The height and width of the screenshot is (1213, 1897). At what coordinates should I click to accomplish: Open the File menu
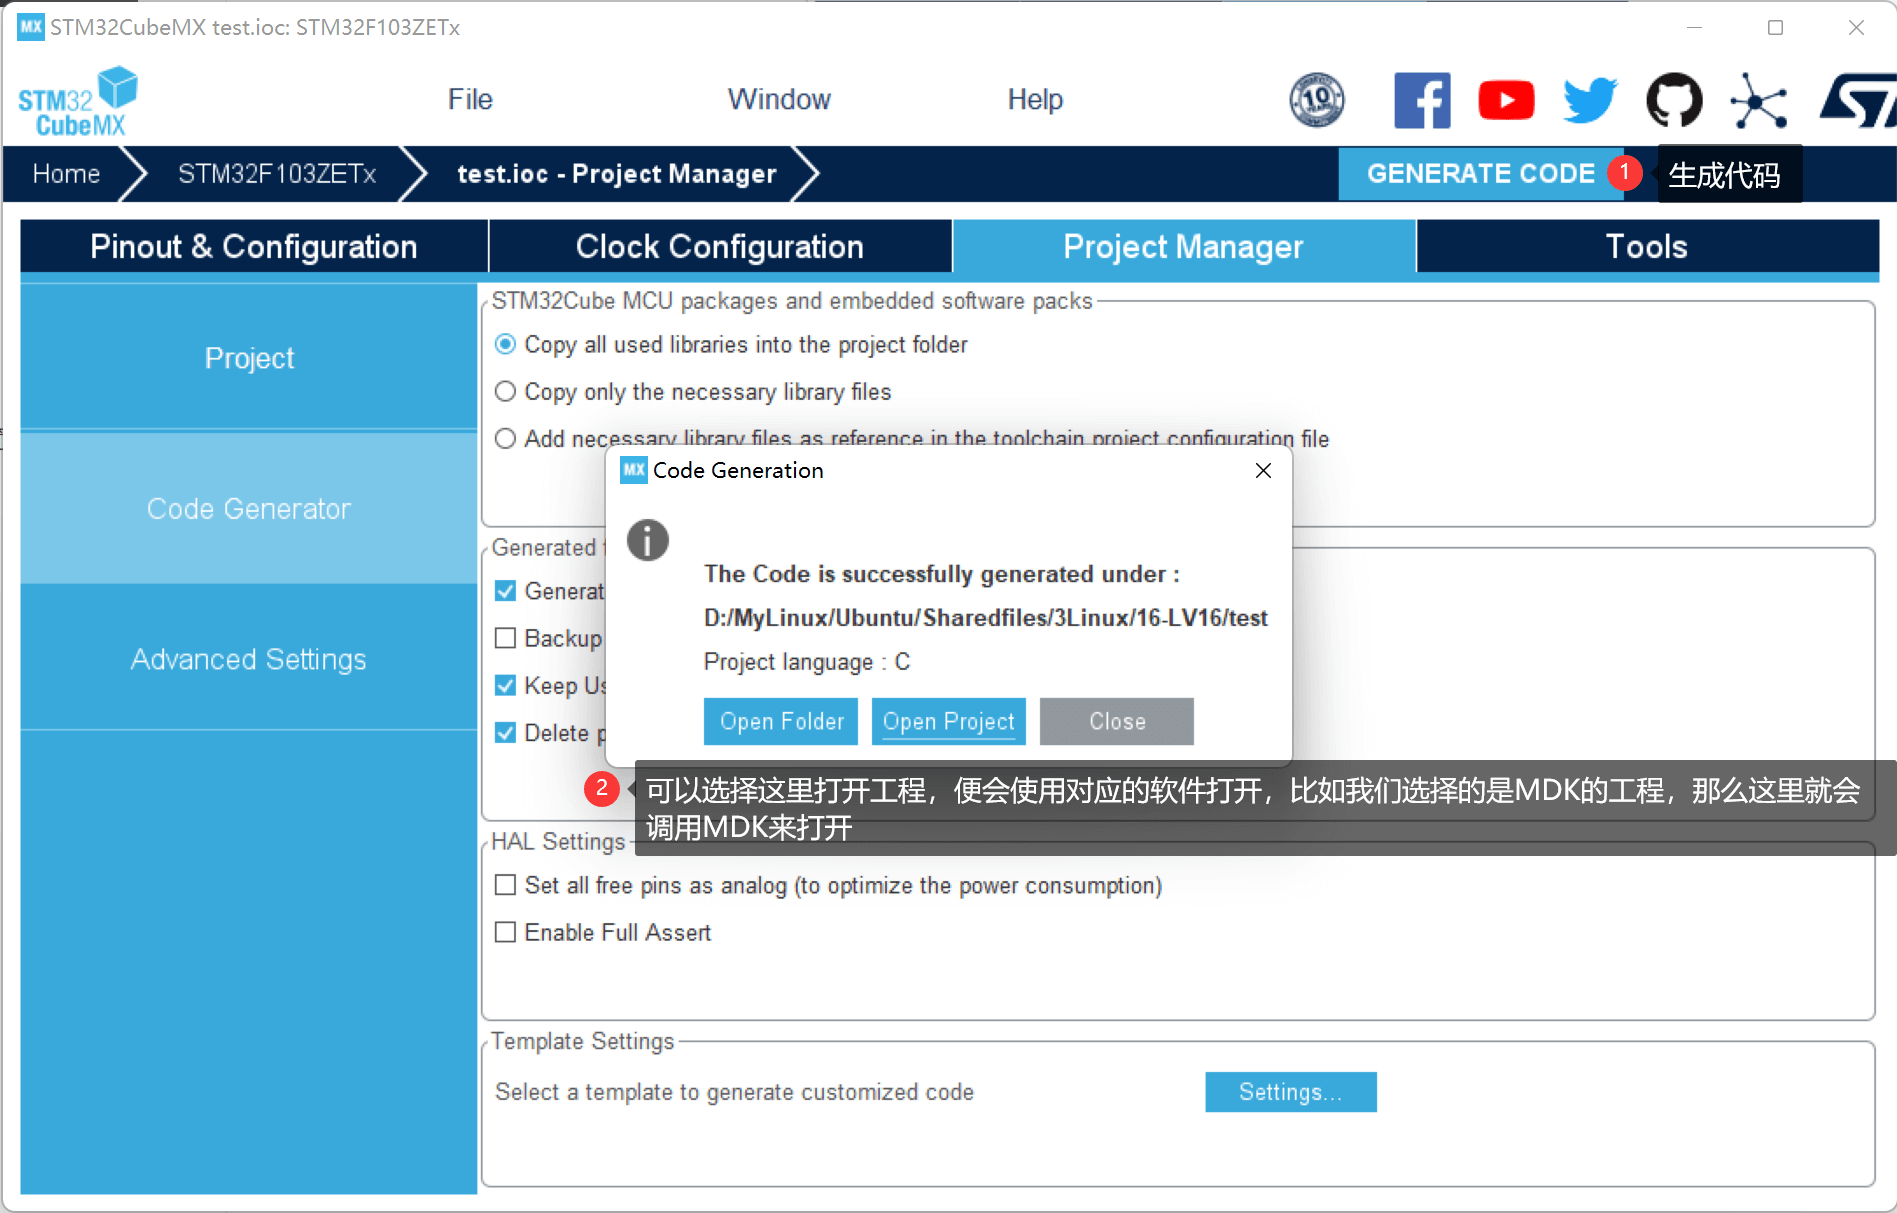470,100
